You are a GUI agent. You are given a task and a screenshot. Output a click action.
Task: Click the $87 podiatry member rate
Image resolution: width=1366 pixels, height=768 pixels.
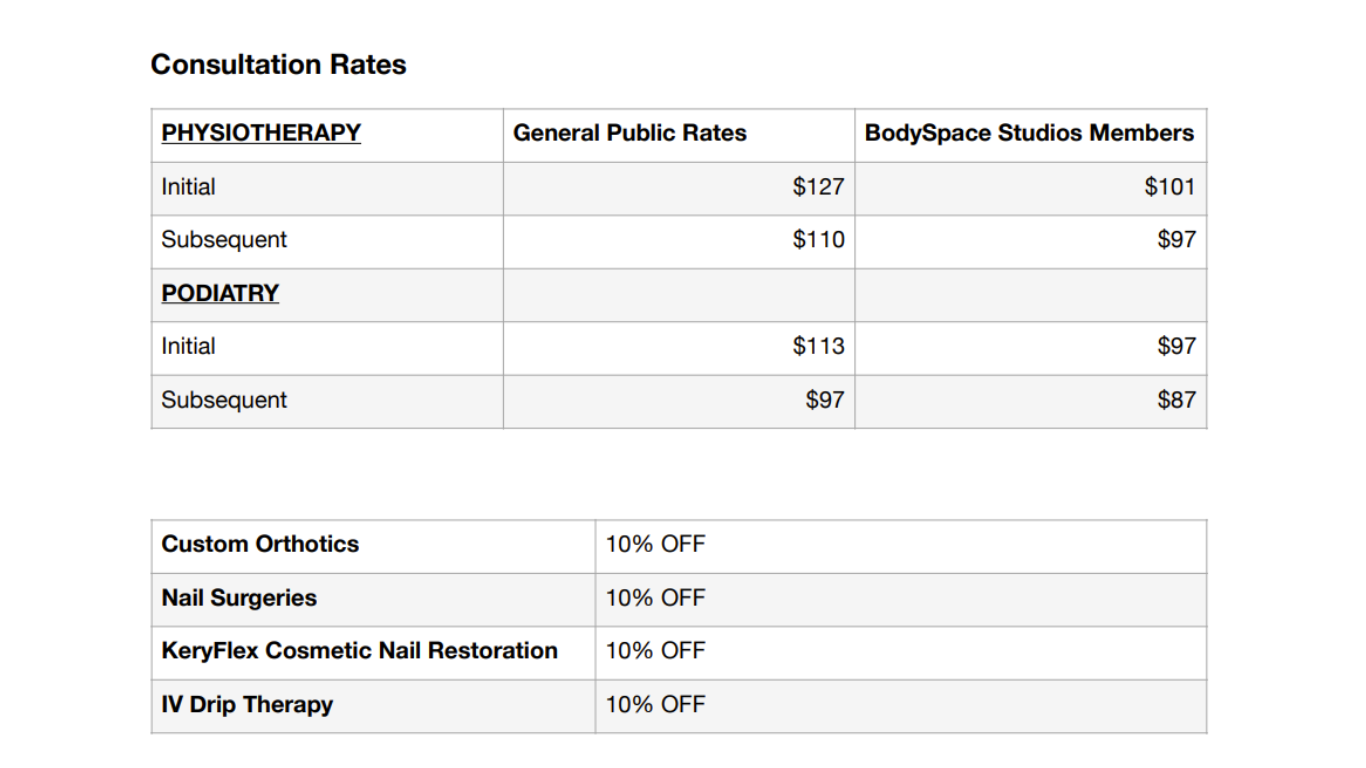point(1176,400)
